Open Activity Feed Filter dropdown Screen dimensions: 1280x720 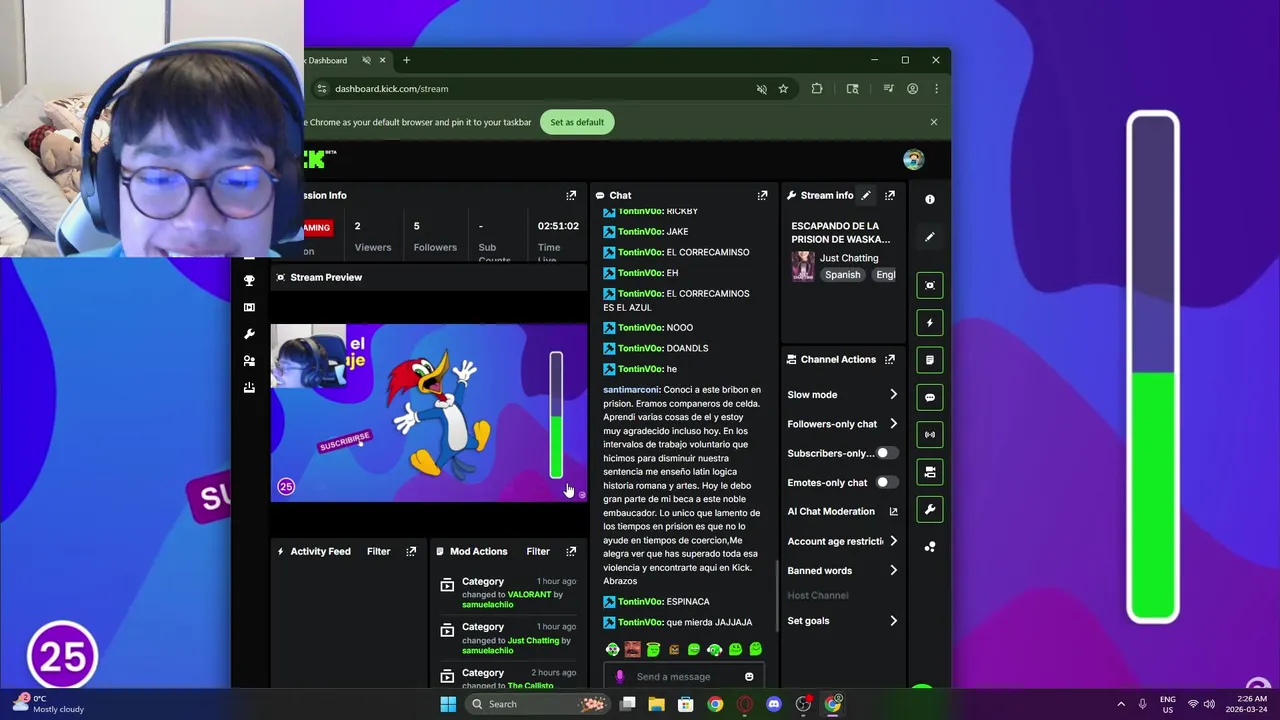378,551
